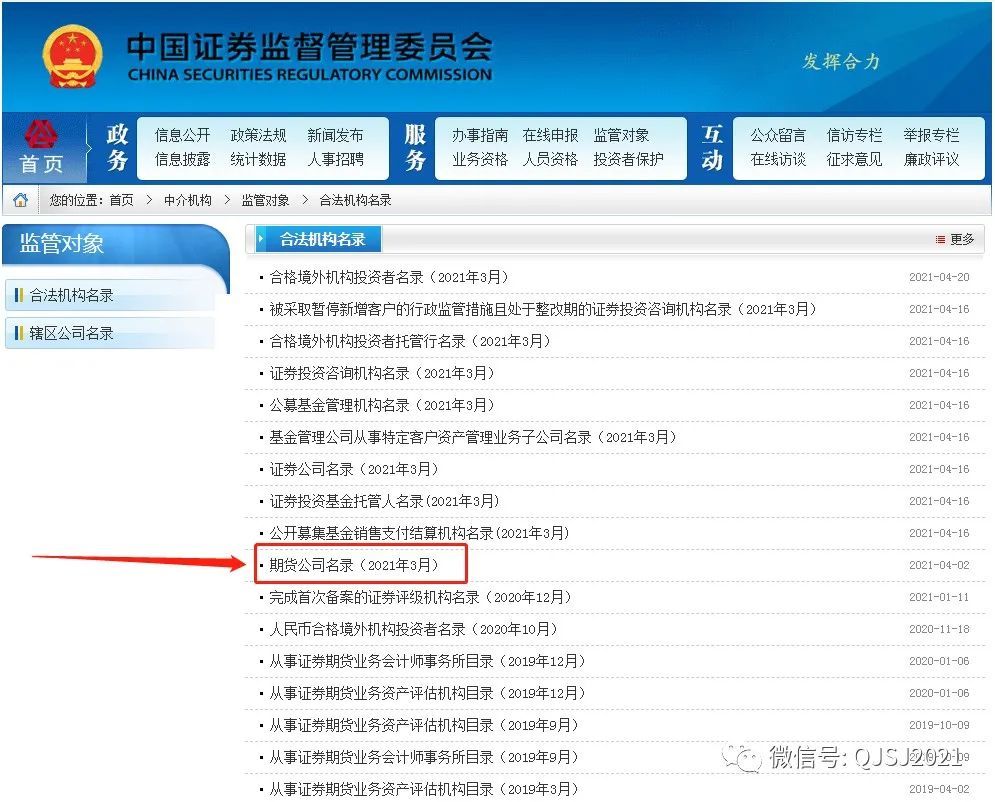Screen dimensions: 995x802
Task: Open 从事证券期货业务资产评估机构目录（2019年12月）
Action: click(427, 693)
